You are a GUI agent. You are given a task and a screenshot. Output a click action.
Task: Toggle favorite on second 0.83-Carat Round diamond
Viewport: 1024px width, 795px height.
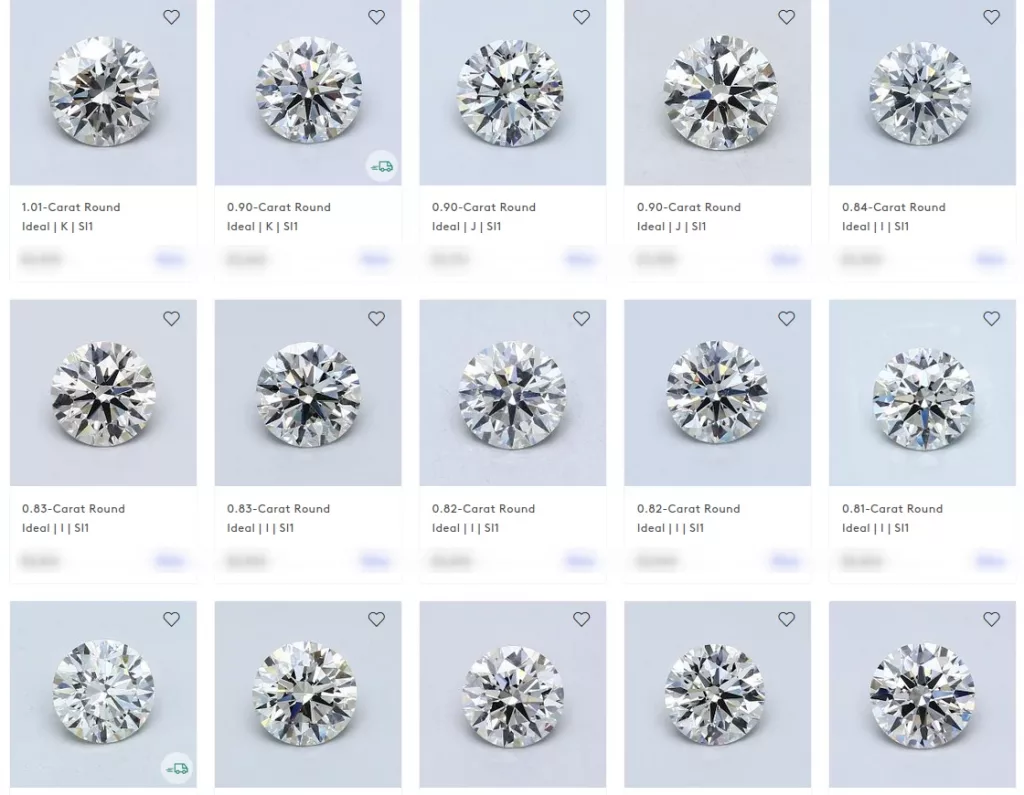coord(376,318)
